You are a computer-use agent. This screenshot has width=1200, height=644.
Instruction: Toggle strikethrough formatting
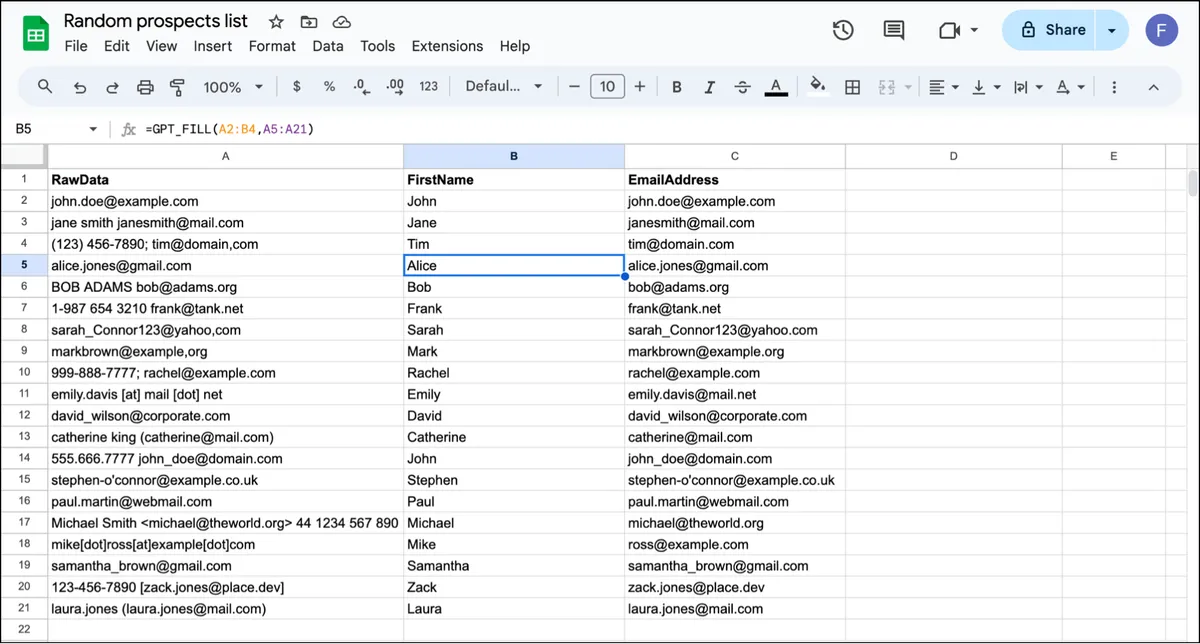click(x=742, y=87)
